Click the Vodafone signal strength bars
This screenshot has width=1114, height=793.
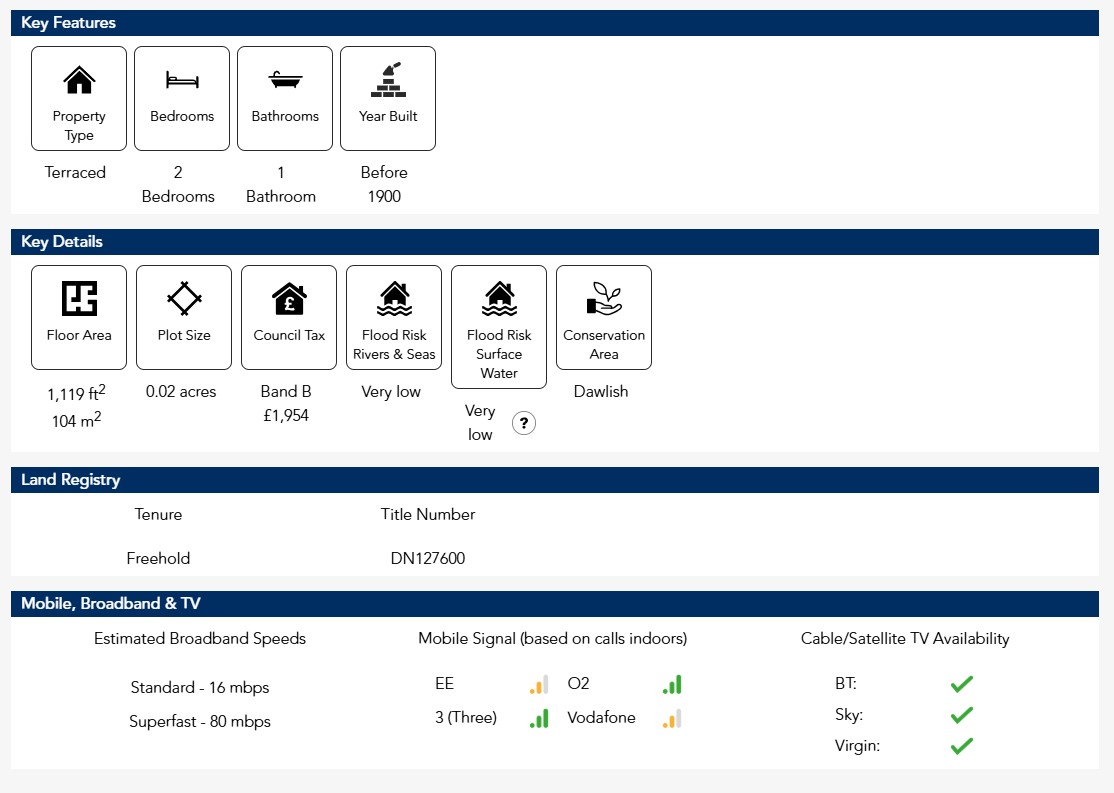pos(672,718)
